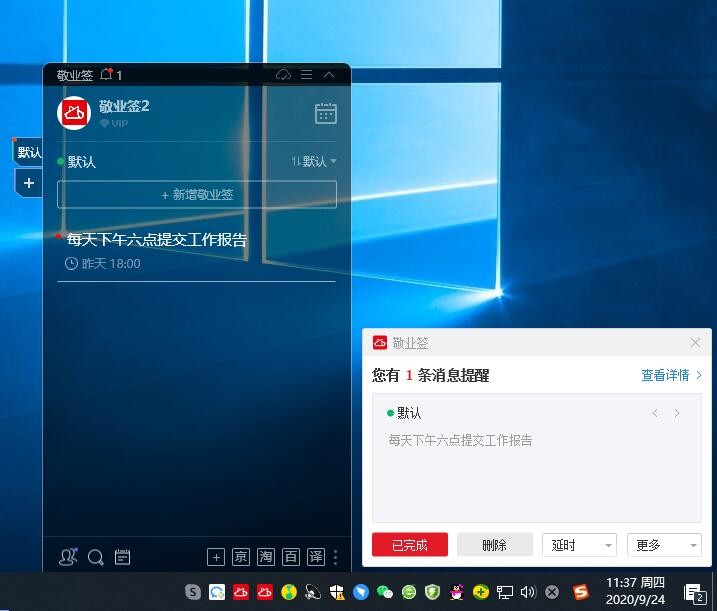Click the cloud sync icon
This screenshot has width=717, height=611.
(284, 75)
